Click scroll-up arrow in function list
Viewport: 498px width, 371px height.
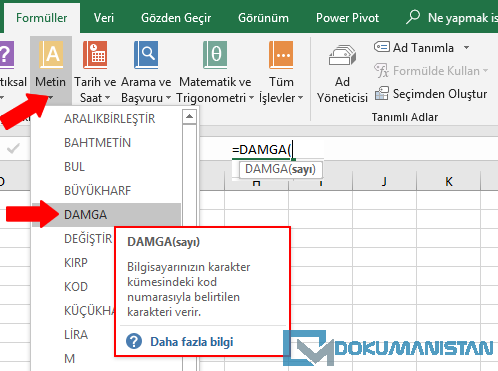(189, 116)
